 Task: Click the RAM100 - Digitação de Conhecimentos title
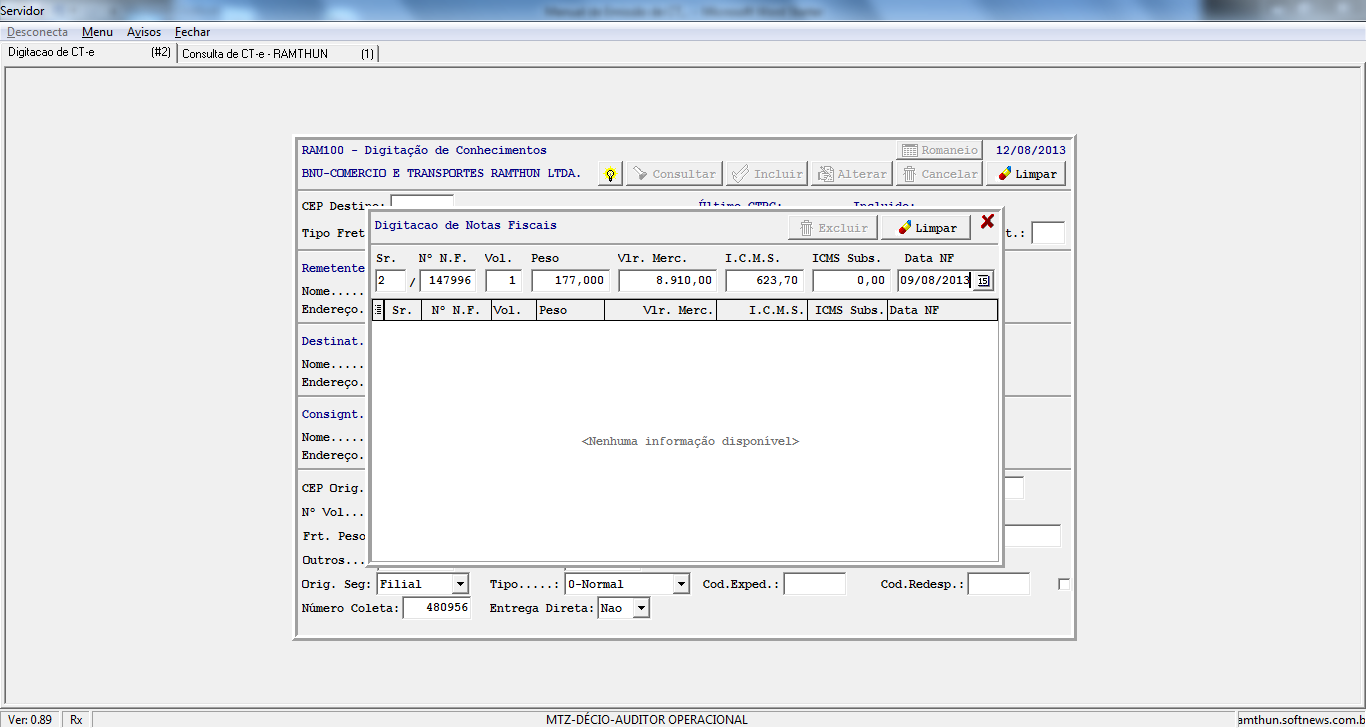[424, 150]
